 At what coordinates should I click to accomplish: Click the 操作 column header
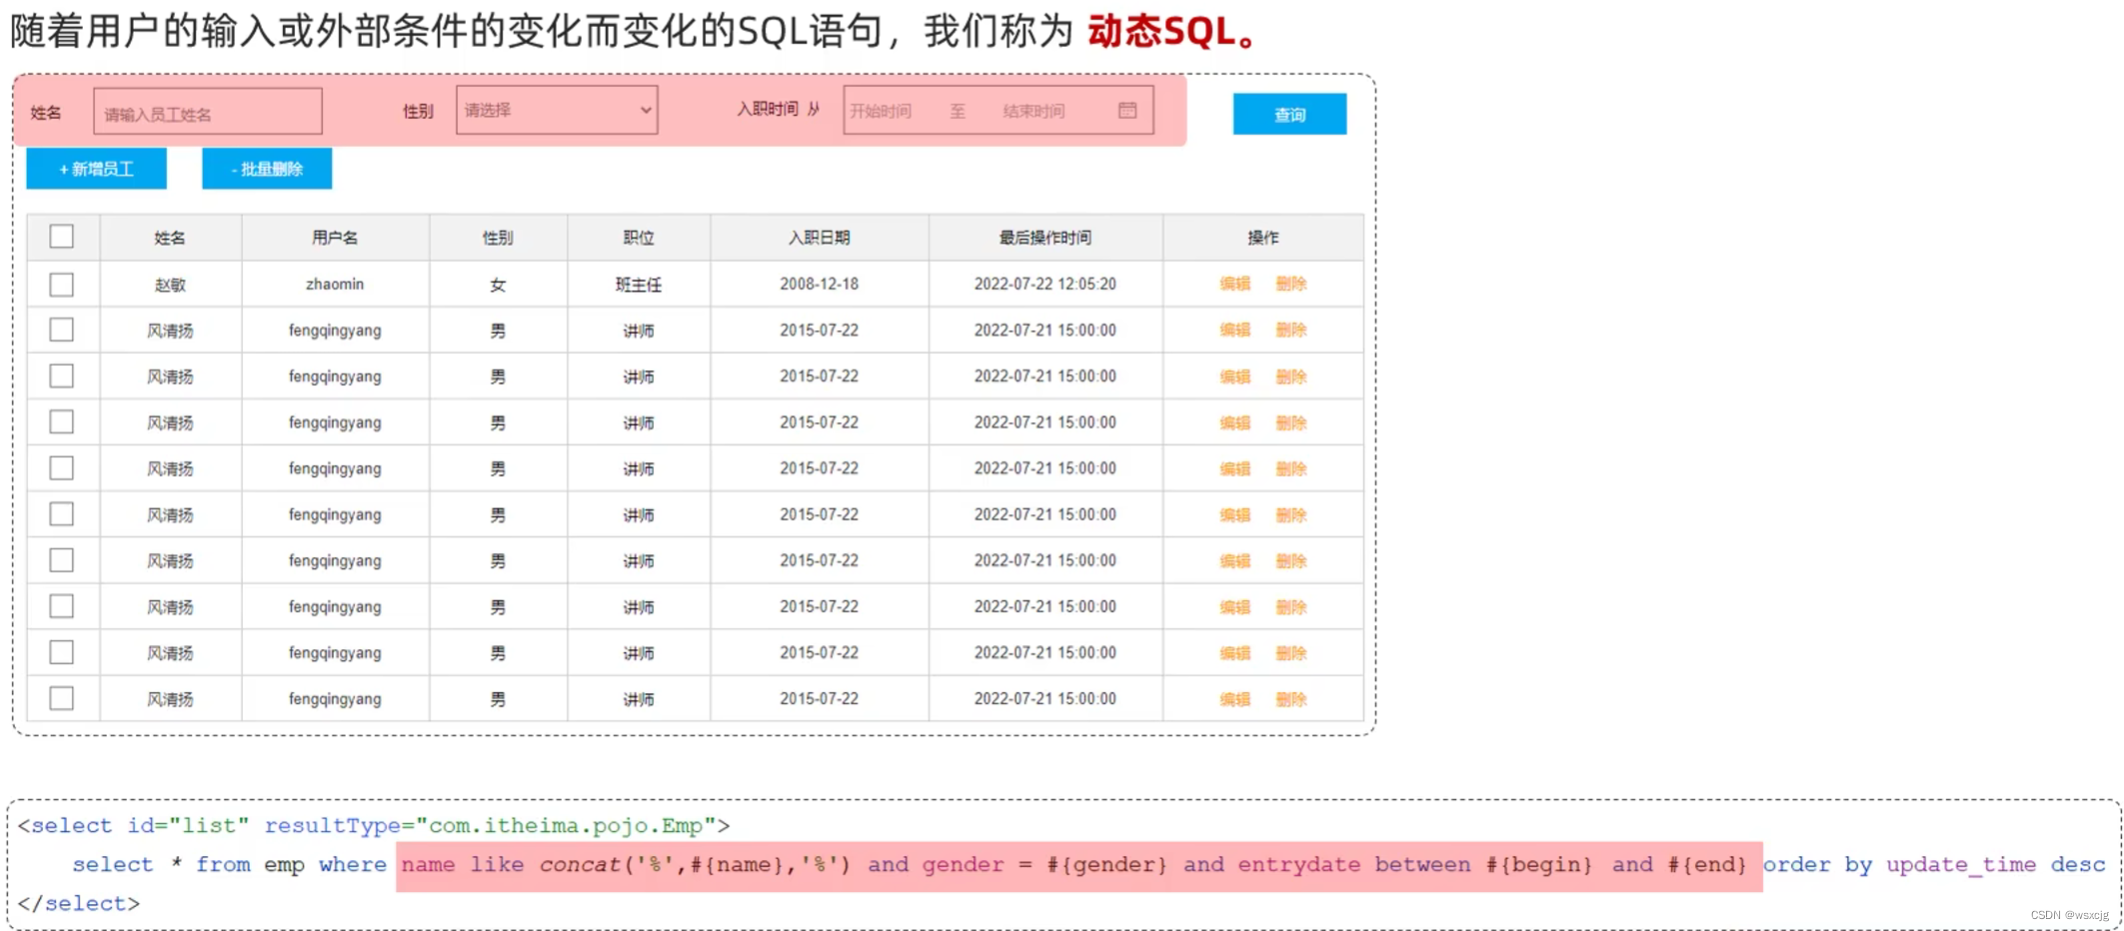tap(1263, 238)
